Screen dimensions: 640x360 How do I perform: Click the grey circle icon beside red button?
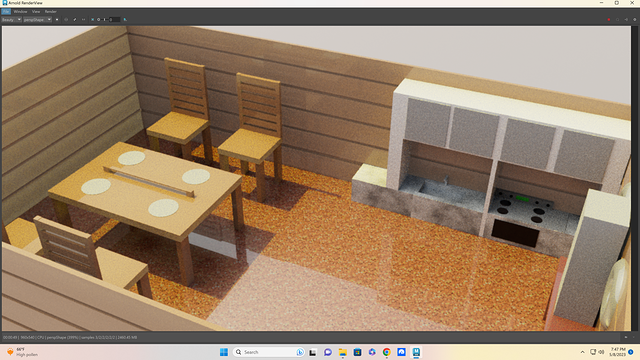617,19
